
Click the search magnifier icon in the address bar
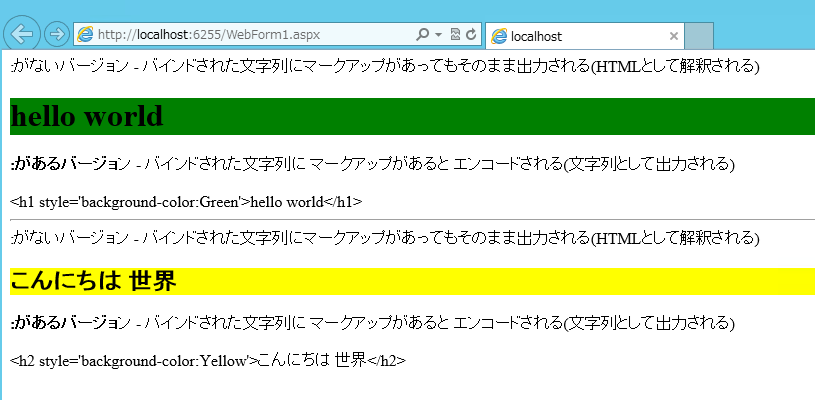tap(423, 35)
